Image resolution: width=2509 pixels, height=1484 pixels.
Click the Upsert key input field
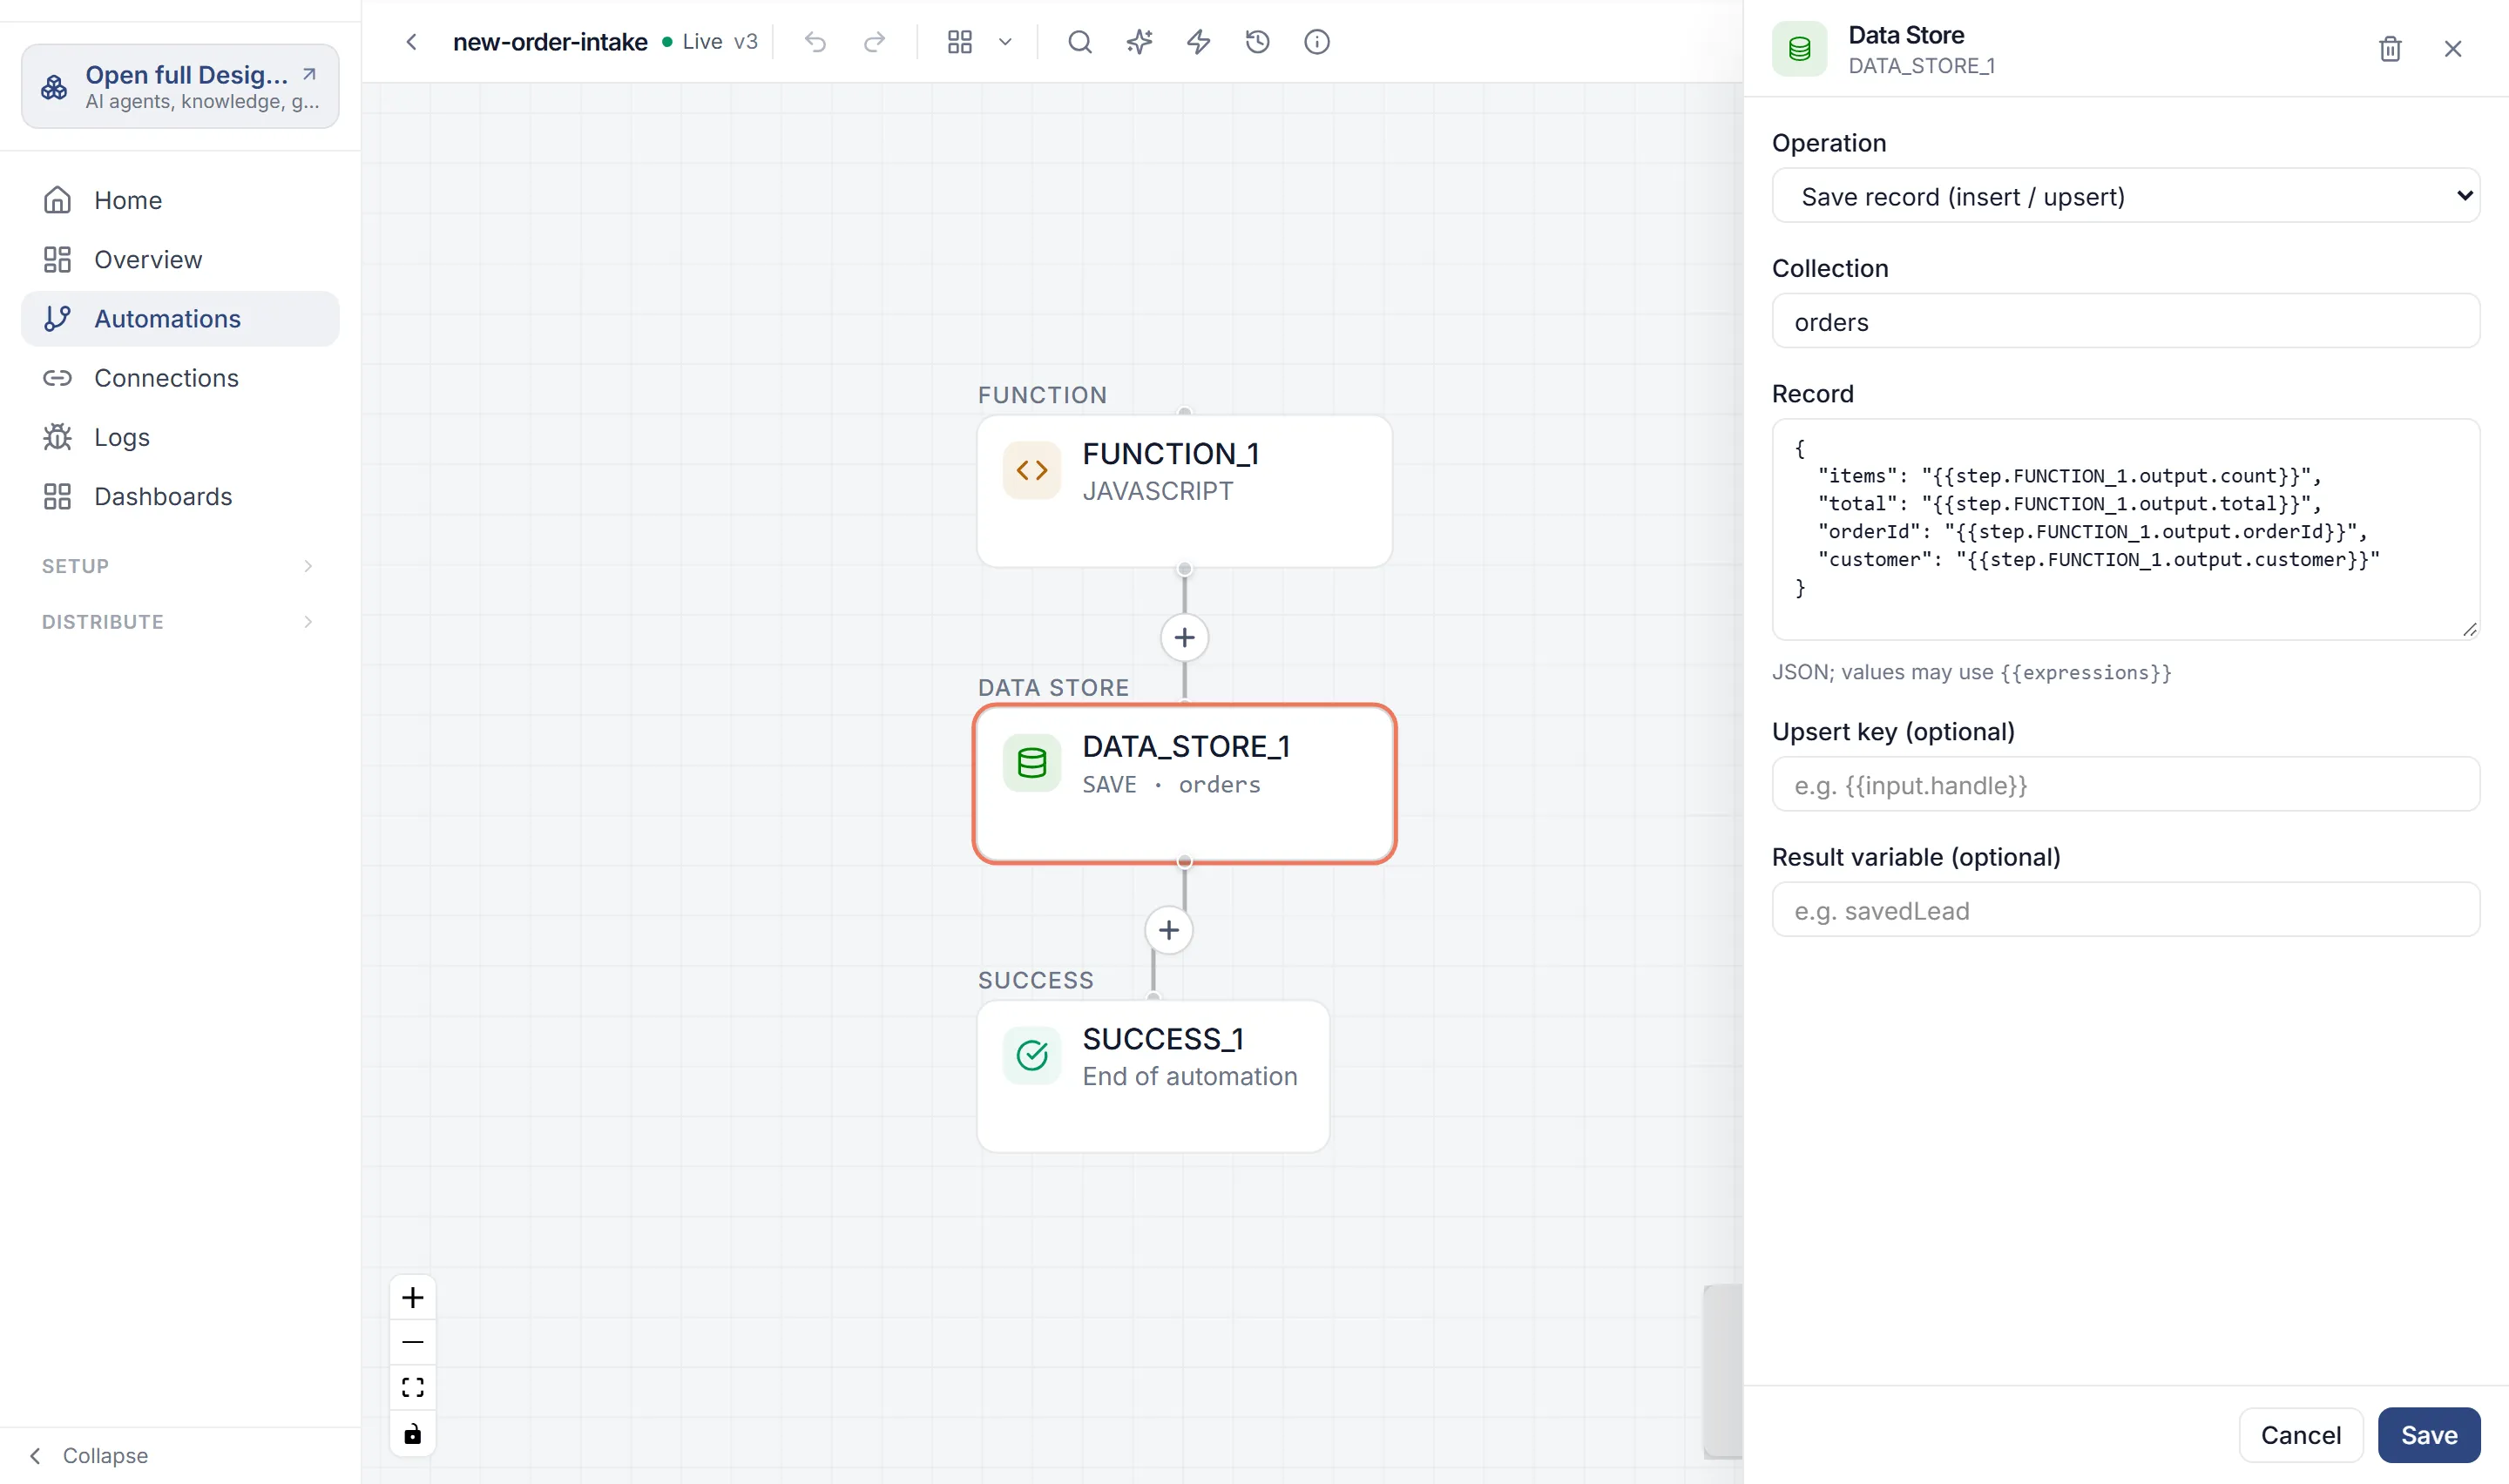tap(2125, 785)
